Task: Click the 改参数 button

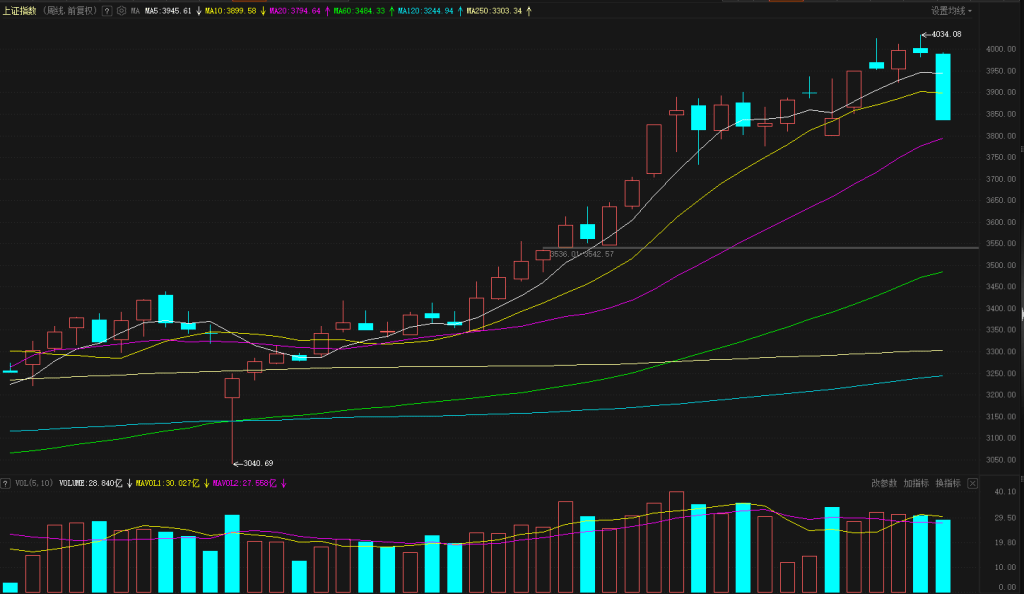Action: click(884, 483)
